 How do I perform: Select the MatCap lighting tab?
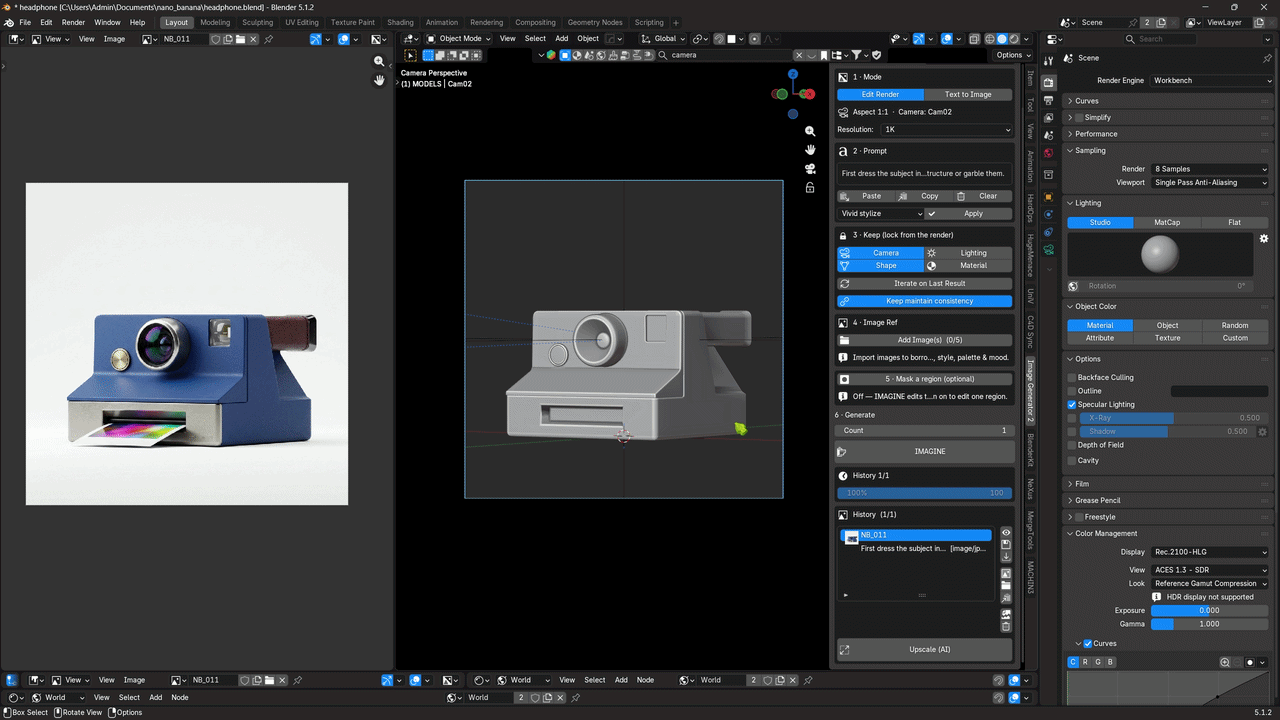click(x=1167, y=222)
